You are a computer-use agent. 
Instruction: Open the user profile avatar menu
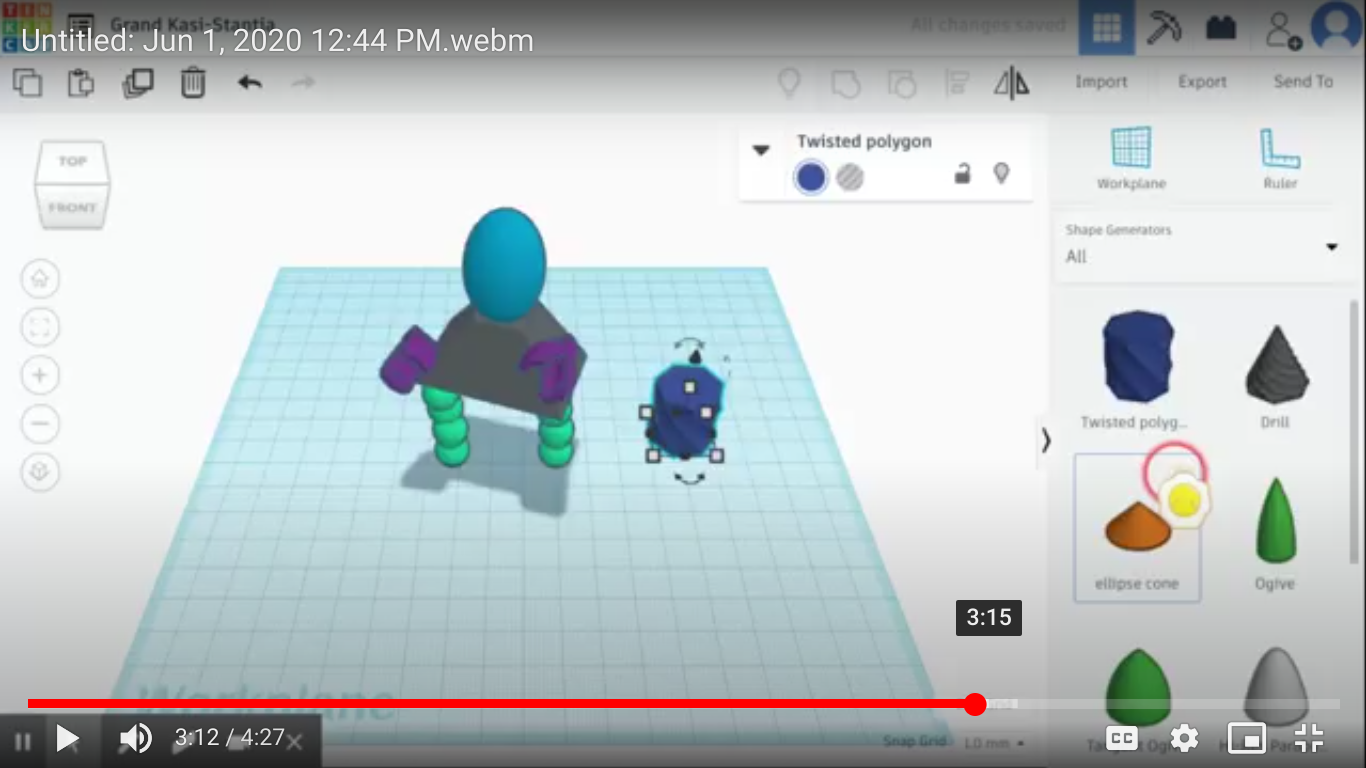[1338, 27]
